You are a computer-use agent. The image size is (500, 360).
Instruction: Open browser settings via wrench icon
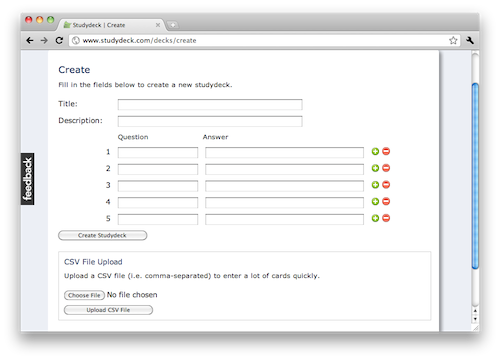[470, 41]
